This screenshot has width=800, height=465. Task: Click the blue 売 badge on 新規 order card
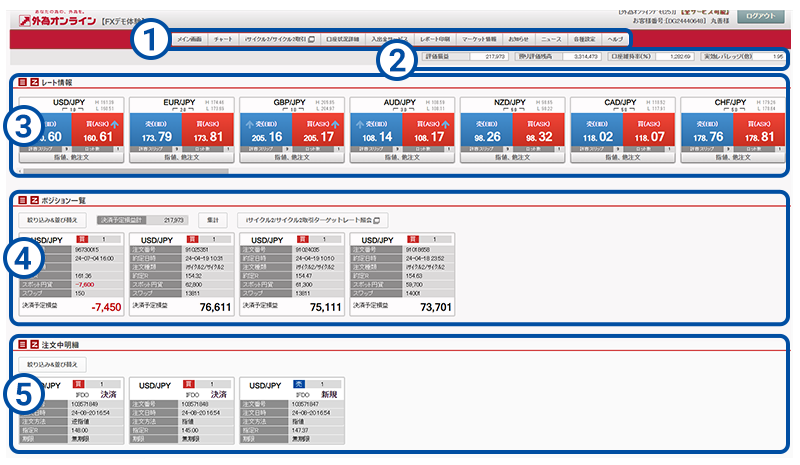[299, 384]
